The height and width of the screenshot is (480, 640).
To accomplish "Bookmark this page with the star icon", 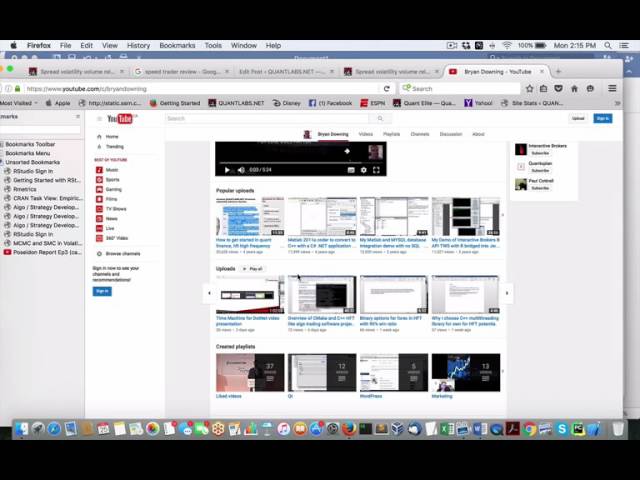I will [x=529, y=89].
